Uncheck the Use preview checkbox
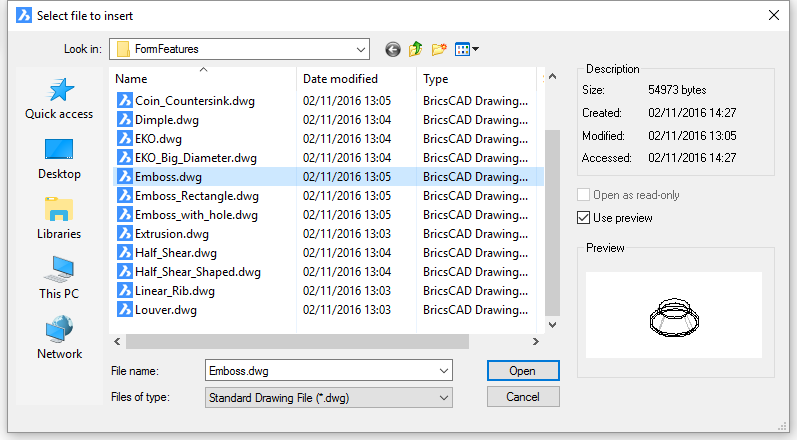This screenshot has height=440, width=797. 584,217
